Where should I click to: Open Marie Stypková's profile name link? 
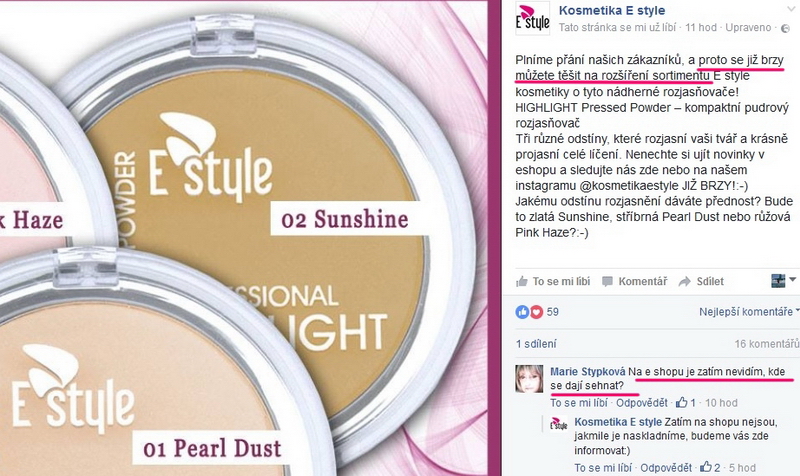(588, 372)
